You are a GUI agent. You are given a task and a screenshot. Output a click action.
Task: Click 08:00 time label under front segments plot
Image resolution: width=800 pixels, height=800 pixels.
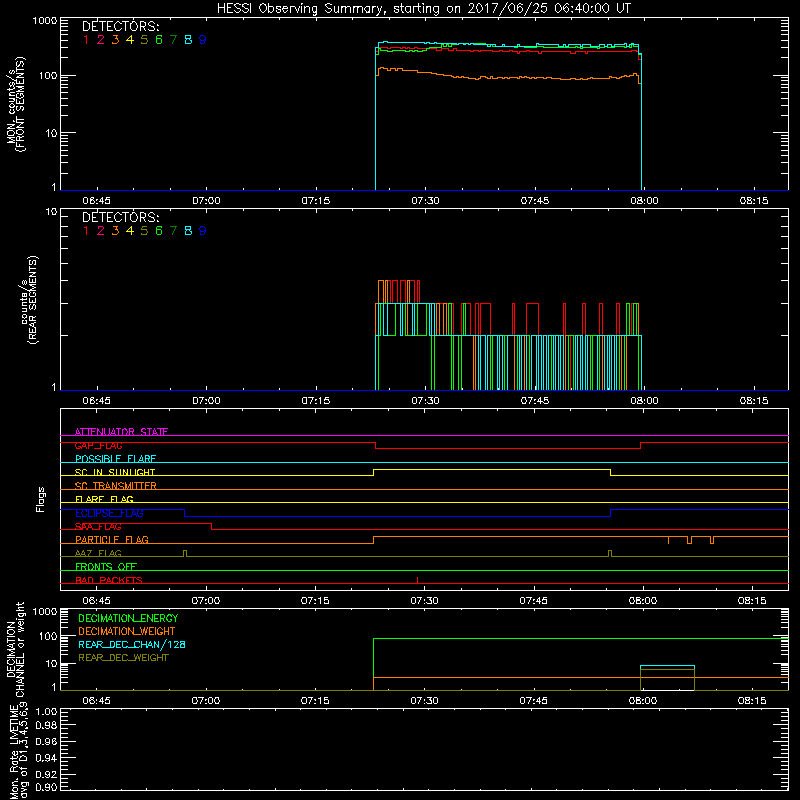pos(644,201)
